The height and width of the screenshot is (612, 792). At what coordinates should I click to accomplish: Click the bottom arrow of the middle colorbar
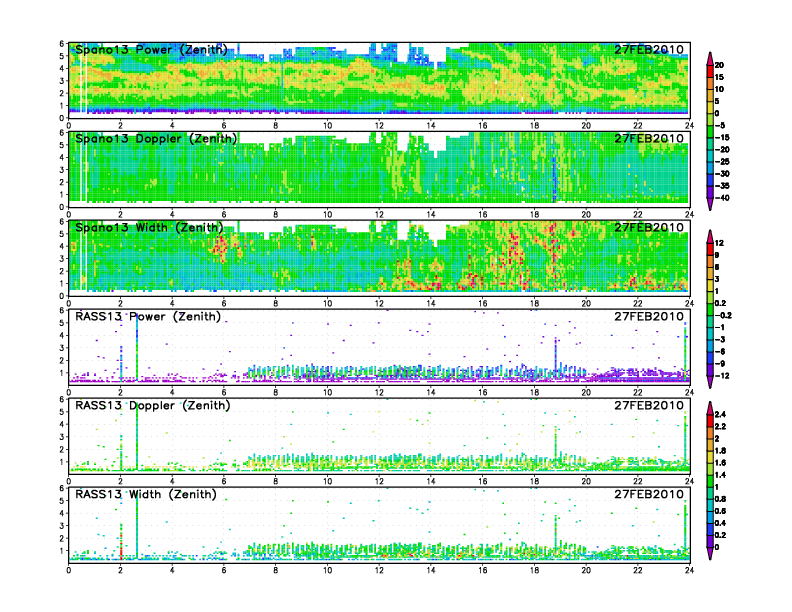(709, 382)
